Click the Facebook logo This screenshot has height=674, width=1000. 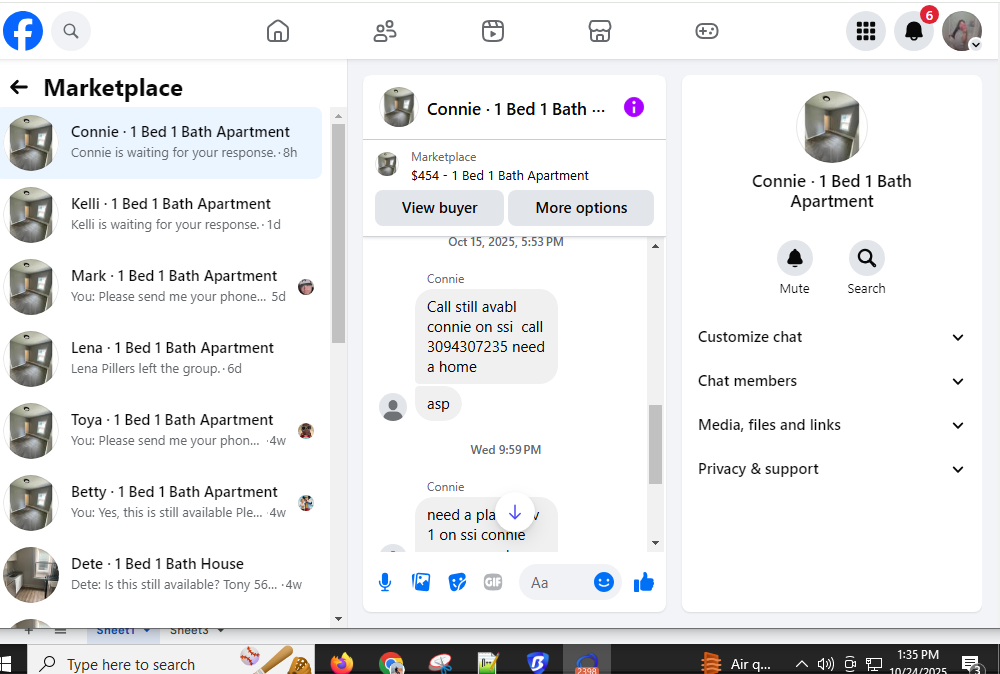tap(23, 31)
